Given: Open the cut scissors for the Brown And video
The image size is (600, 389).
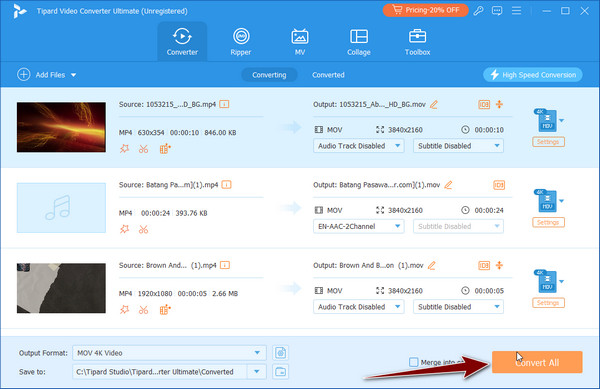Looking at the screenshot, I should (143, 310).
